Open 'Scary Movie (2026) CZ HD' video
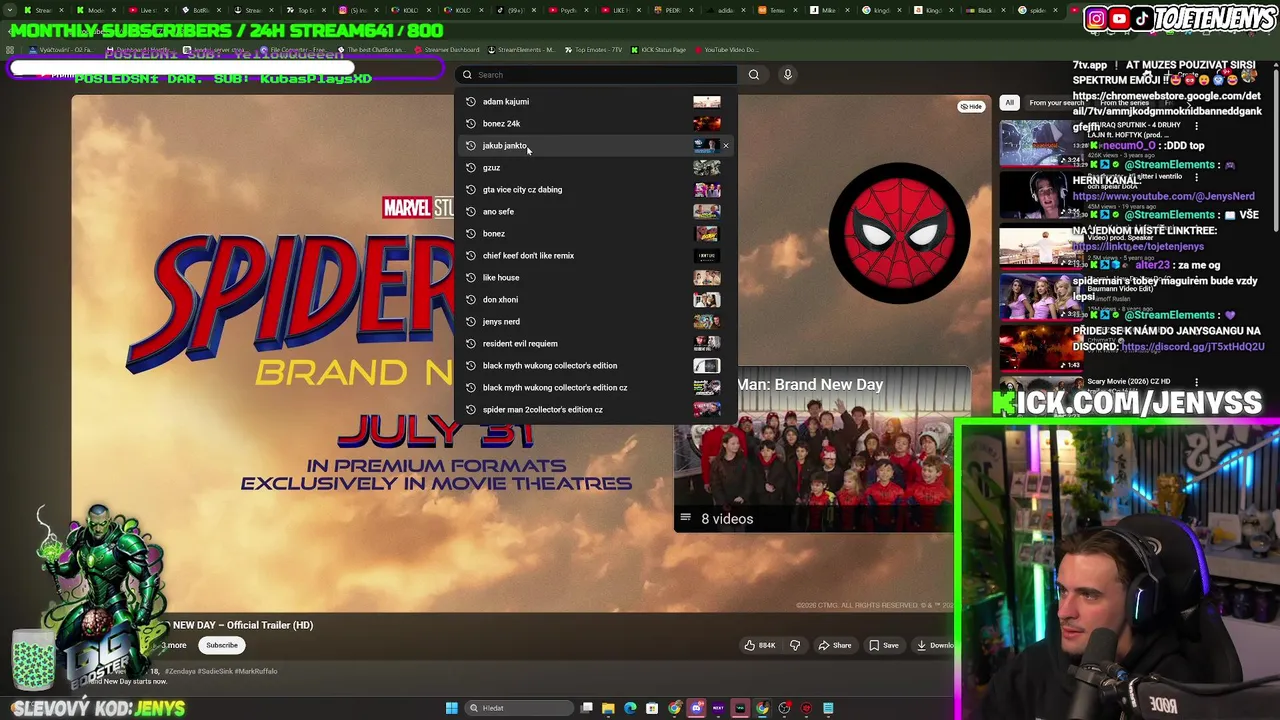1280x720 pixels. click(x=1129, y=382)
